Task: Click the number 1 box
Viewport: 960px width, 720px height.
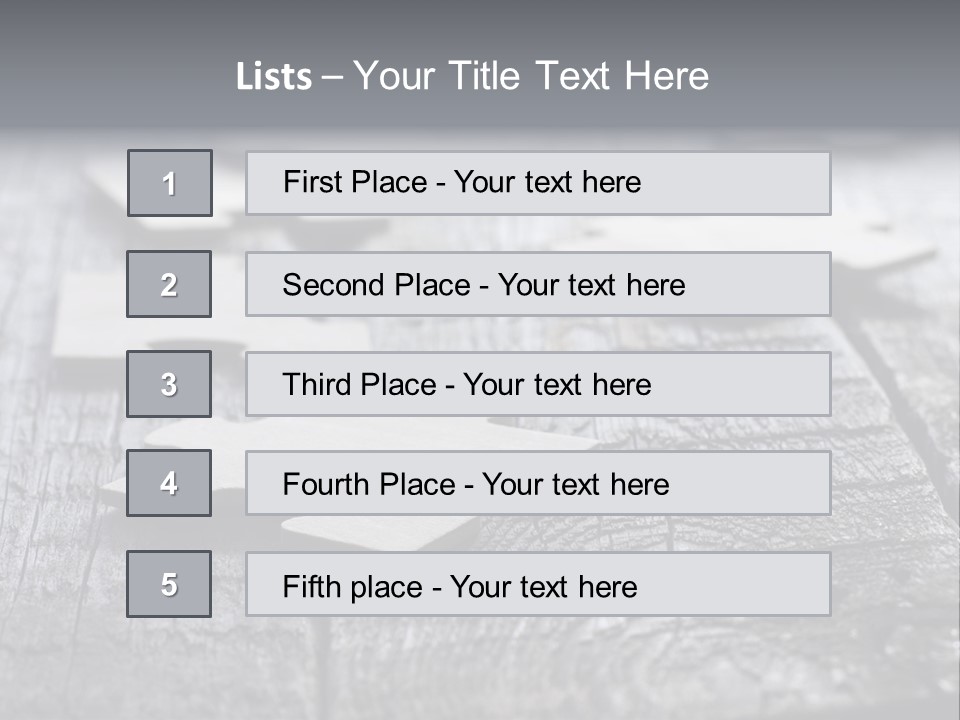Action: [170, 183]
